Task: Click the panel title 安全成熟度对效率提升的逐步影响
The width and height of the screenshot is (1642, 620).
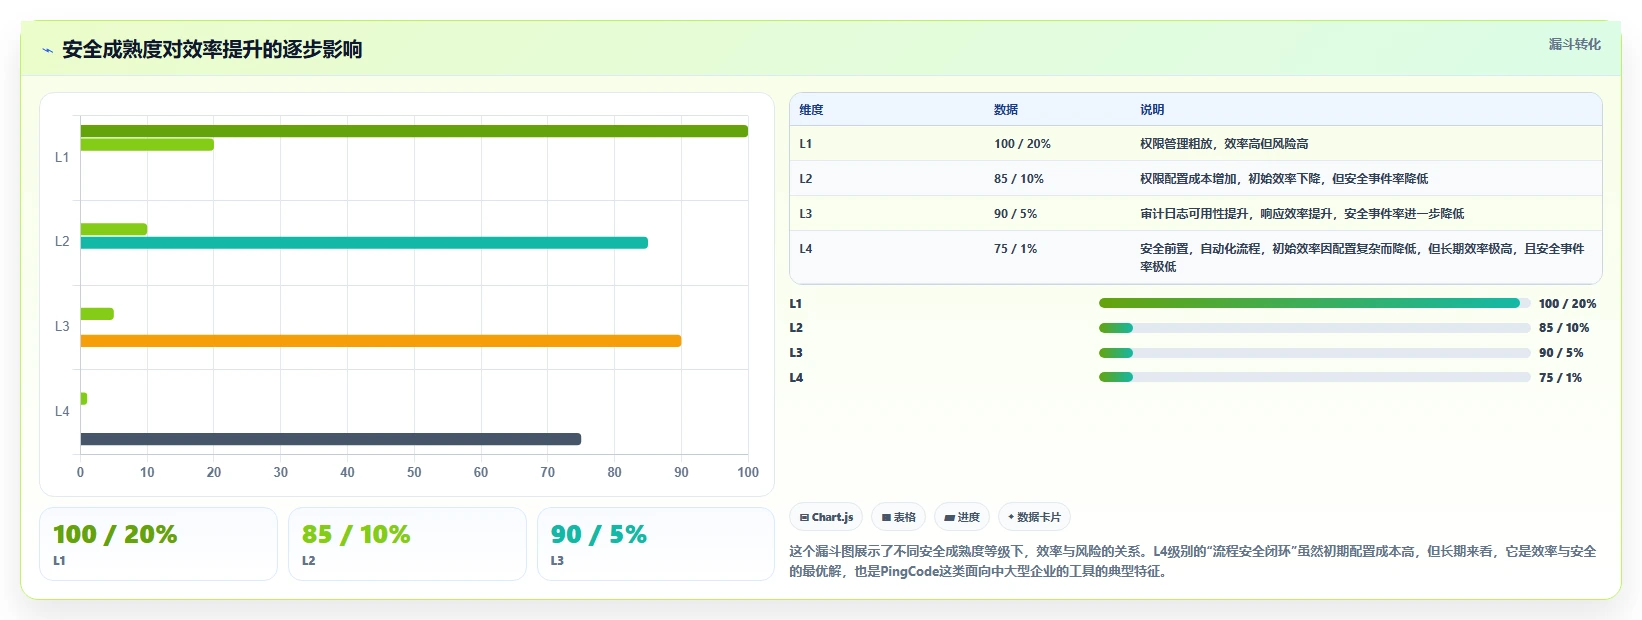Action: (x=212, y=50)
